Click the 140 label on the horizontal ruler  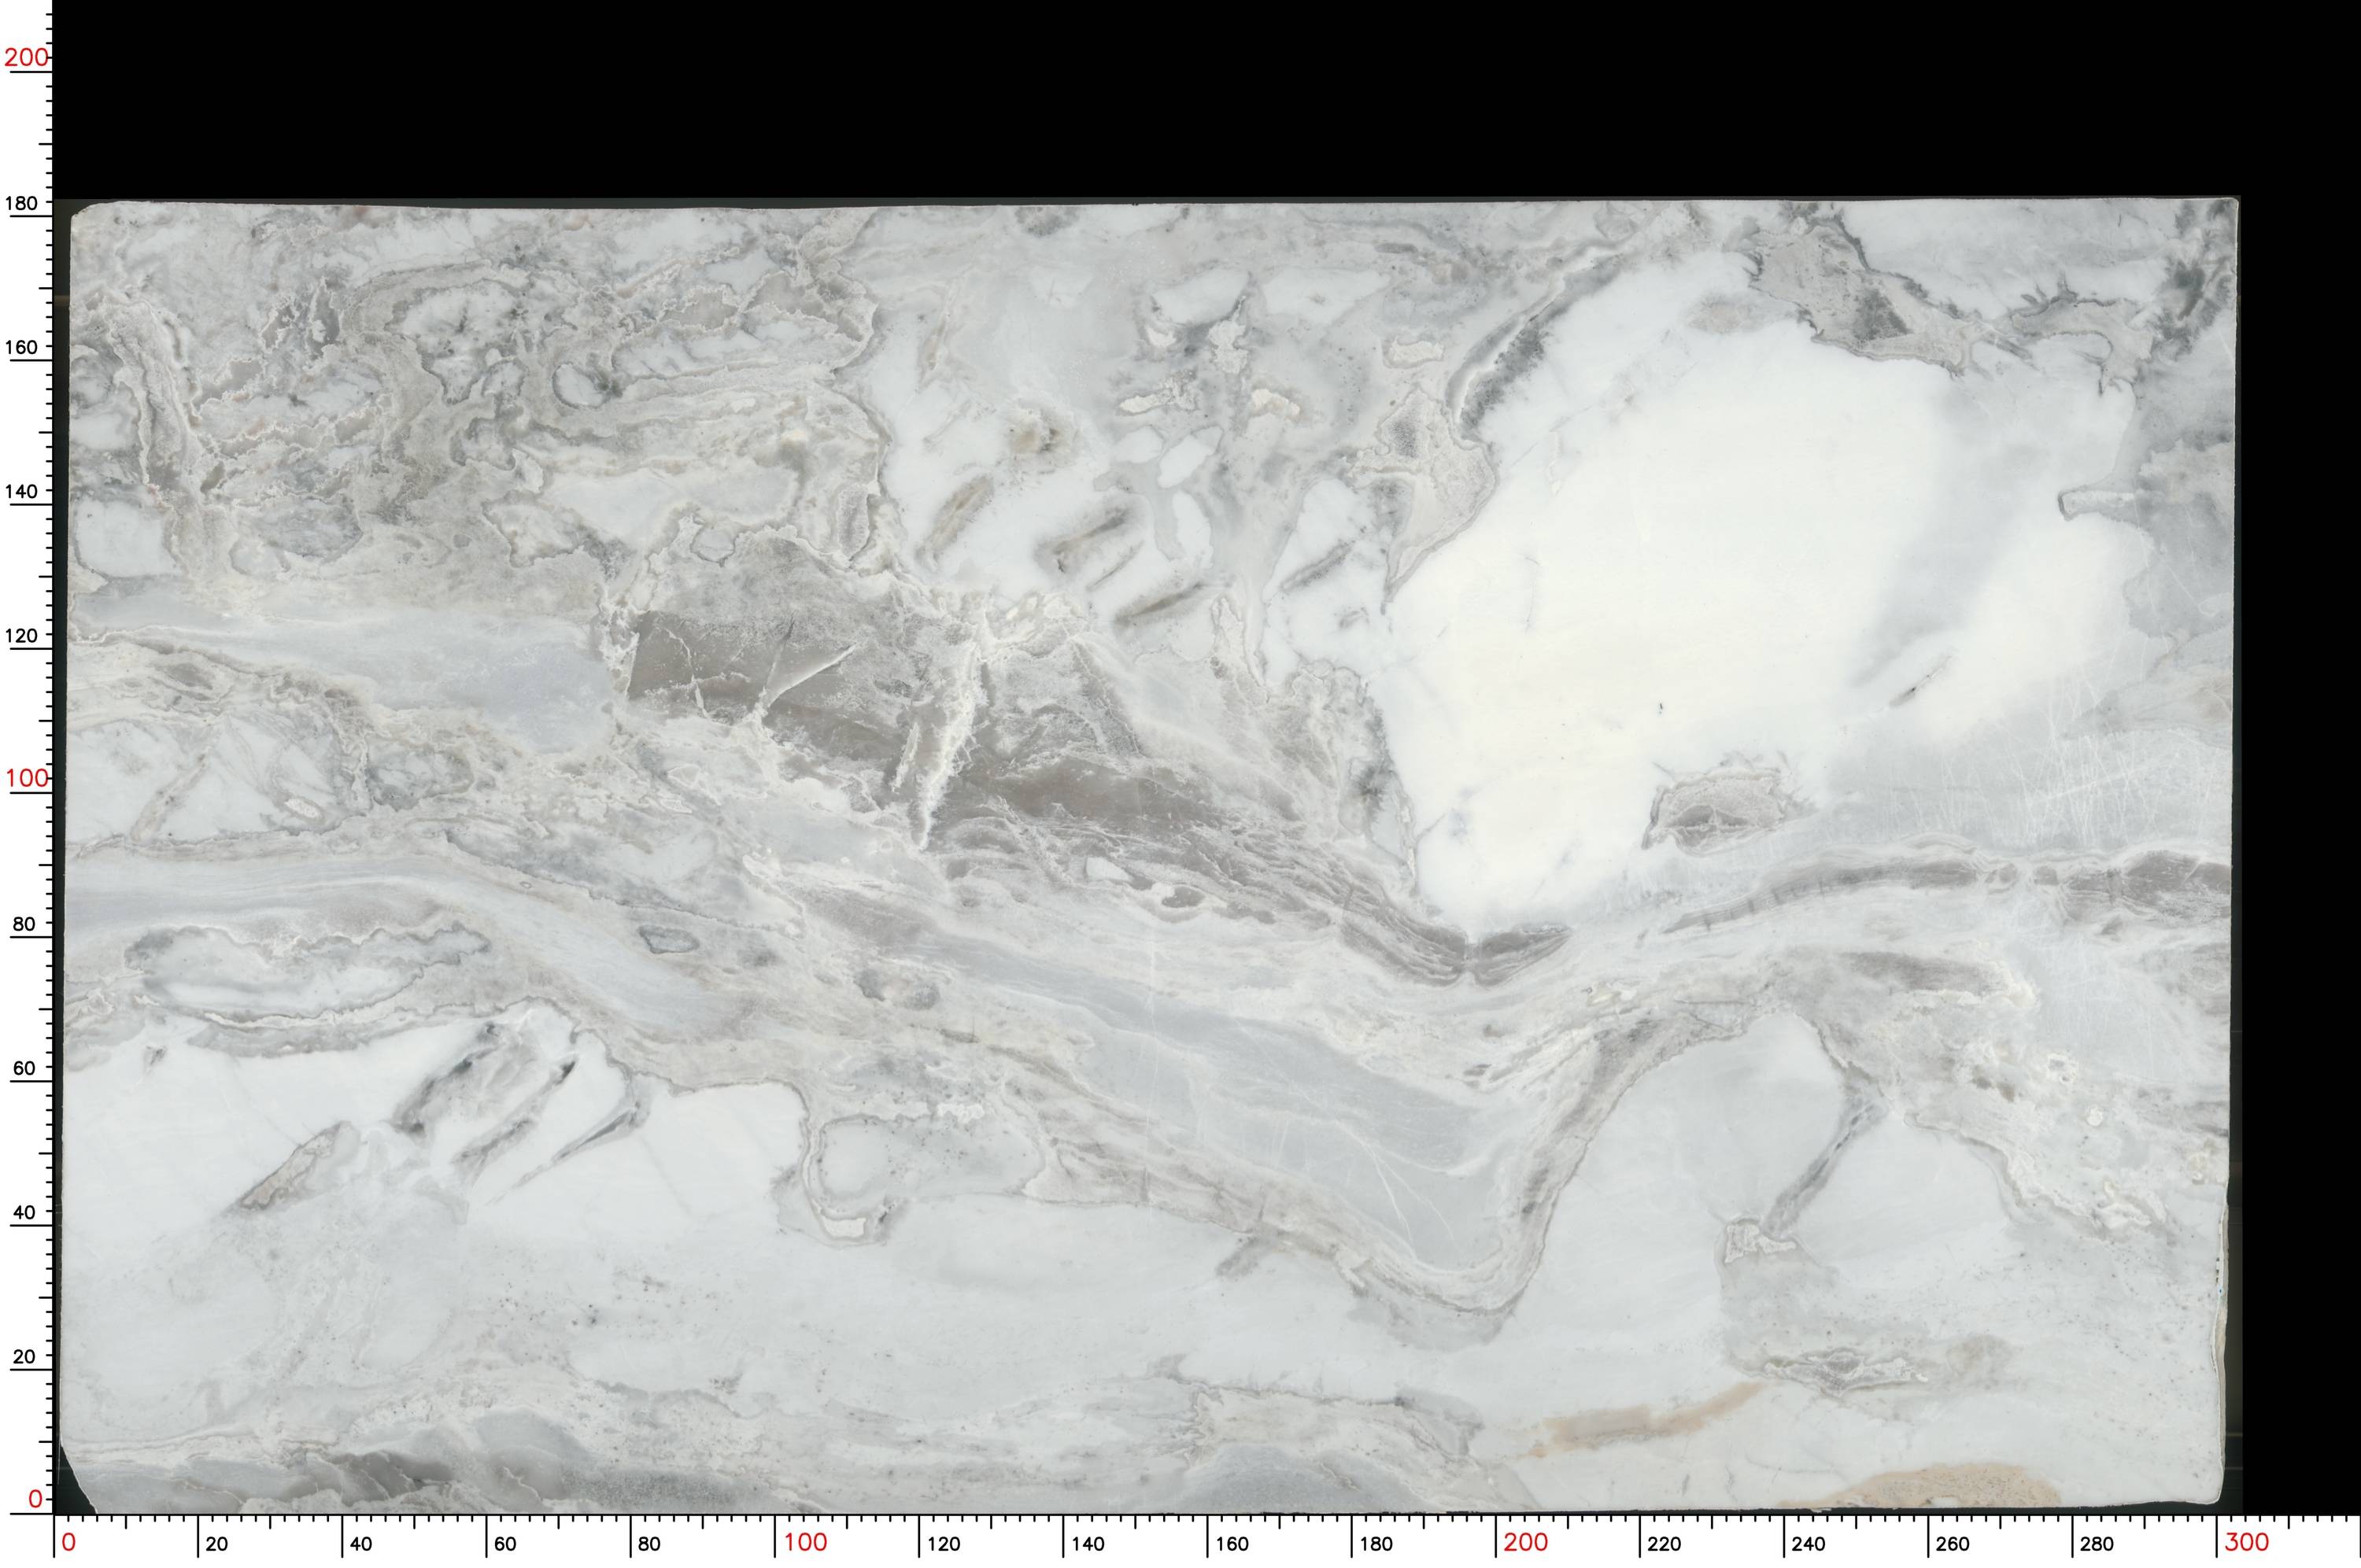click(1088, 1544)
